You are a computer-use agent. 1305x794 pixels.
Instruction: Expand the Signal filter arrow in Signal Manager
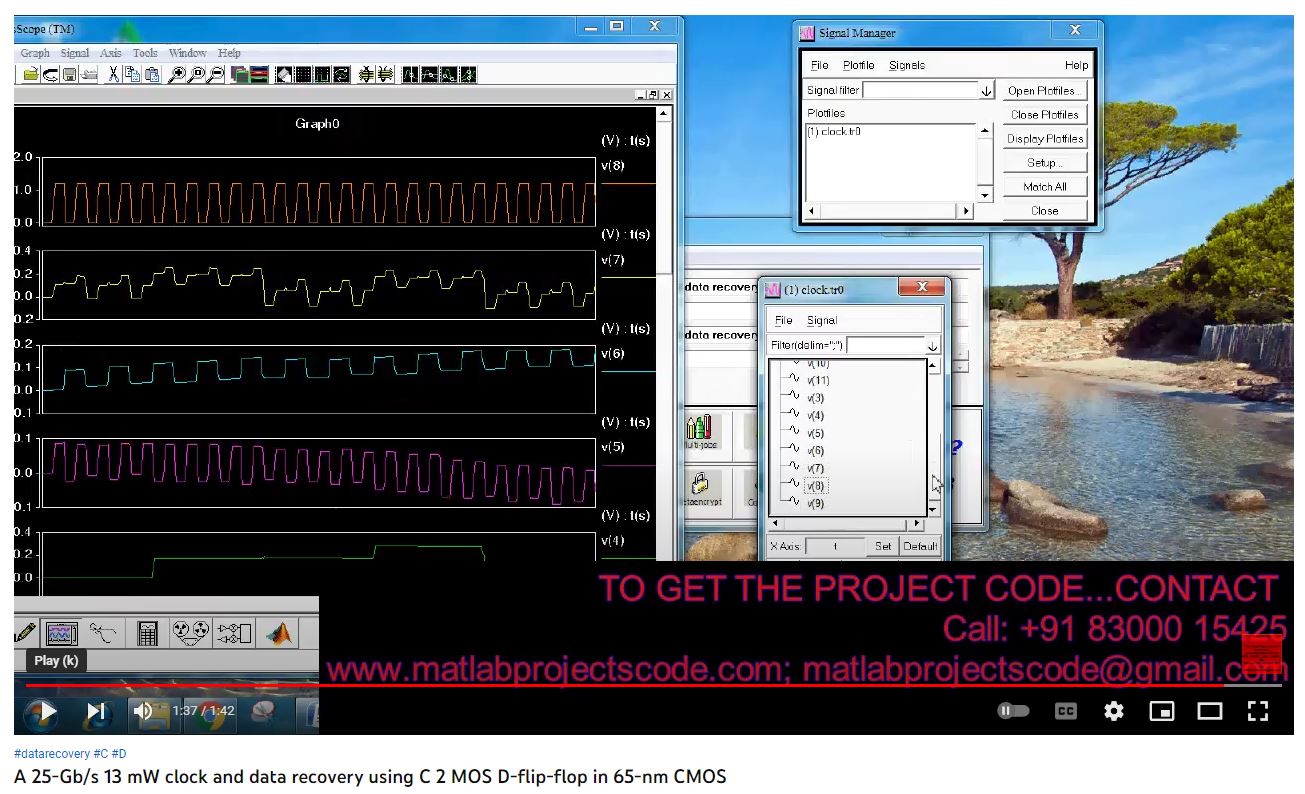click(986, 90)
